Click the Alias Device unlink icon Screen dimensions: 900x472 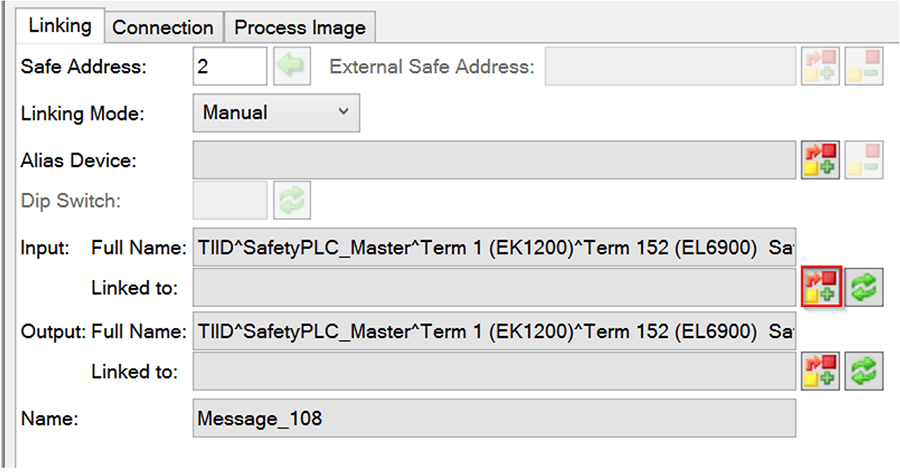tap(864, 159)
